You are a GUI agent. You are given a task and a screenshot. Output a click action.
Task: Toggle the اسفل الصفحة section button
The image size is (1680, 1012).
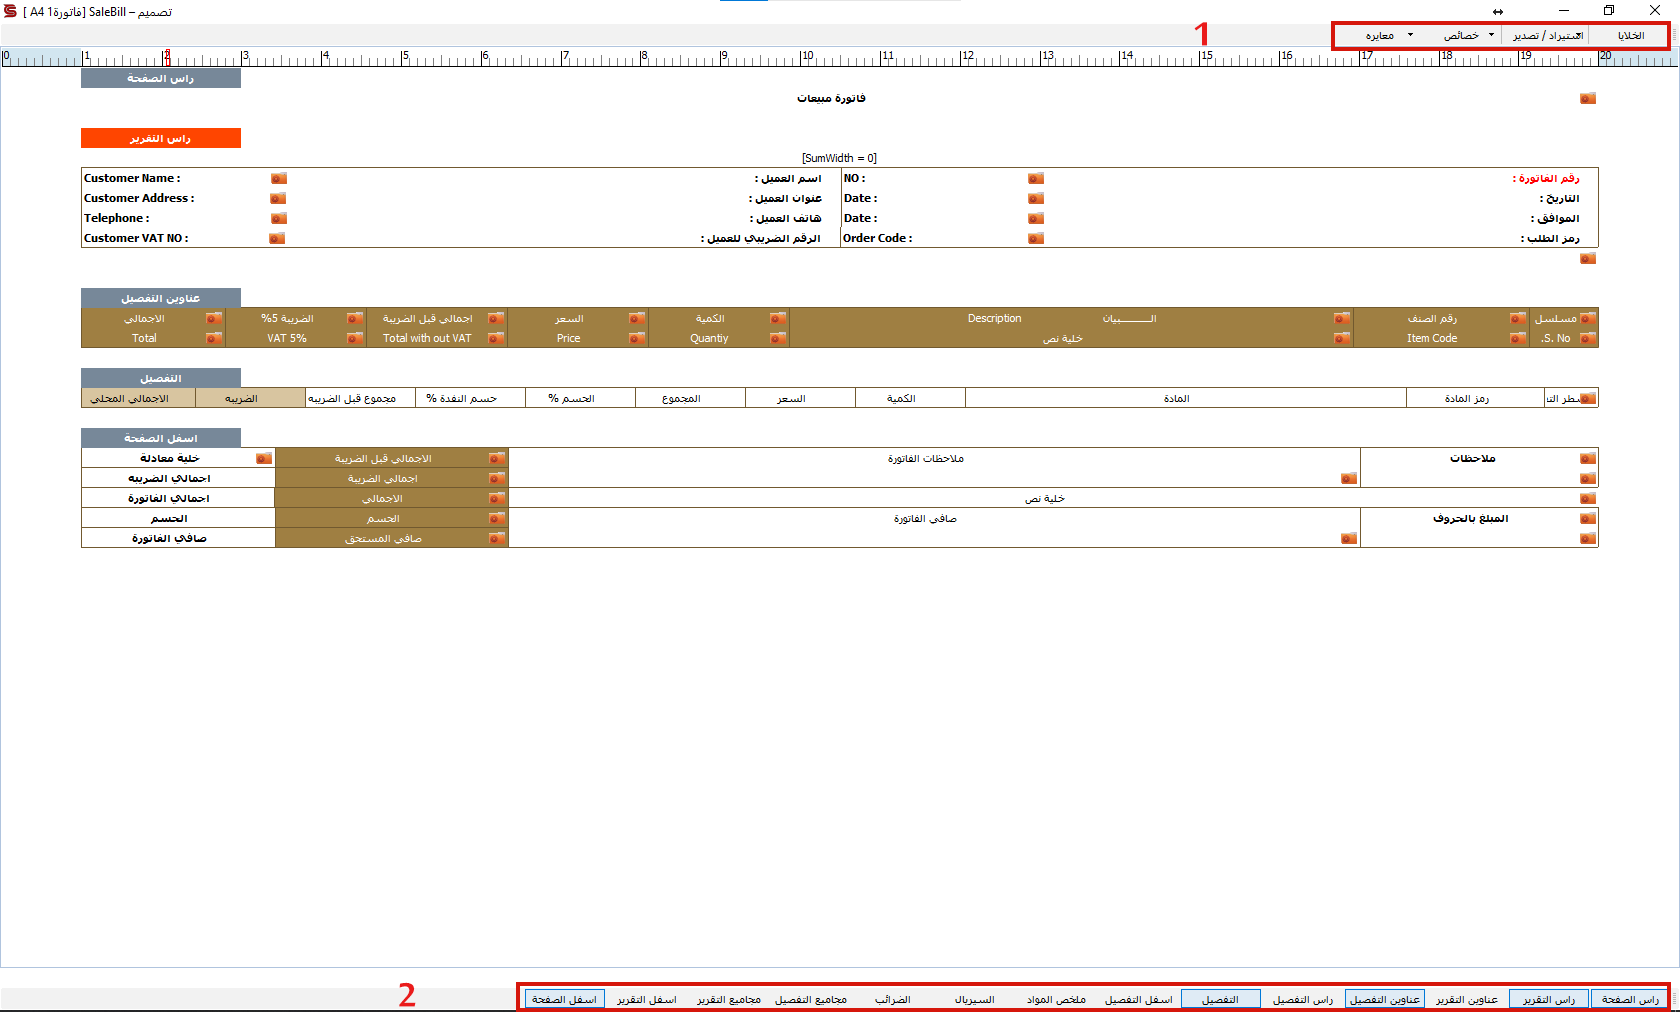[565, 999]
